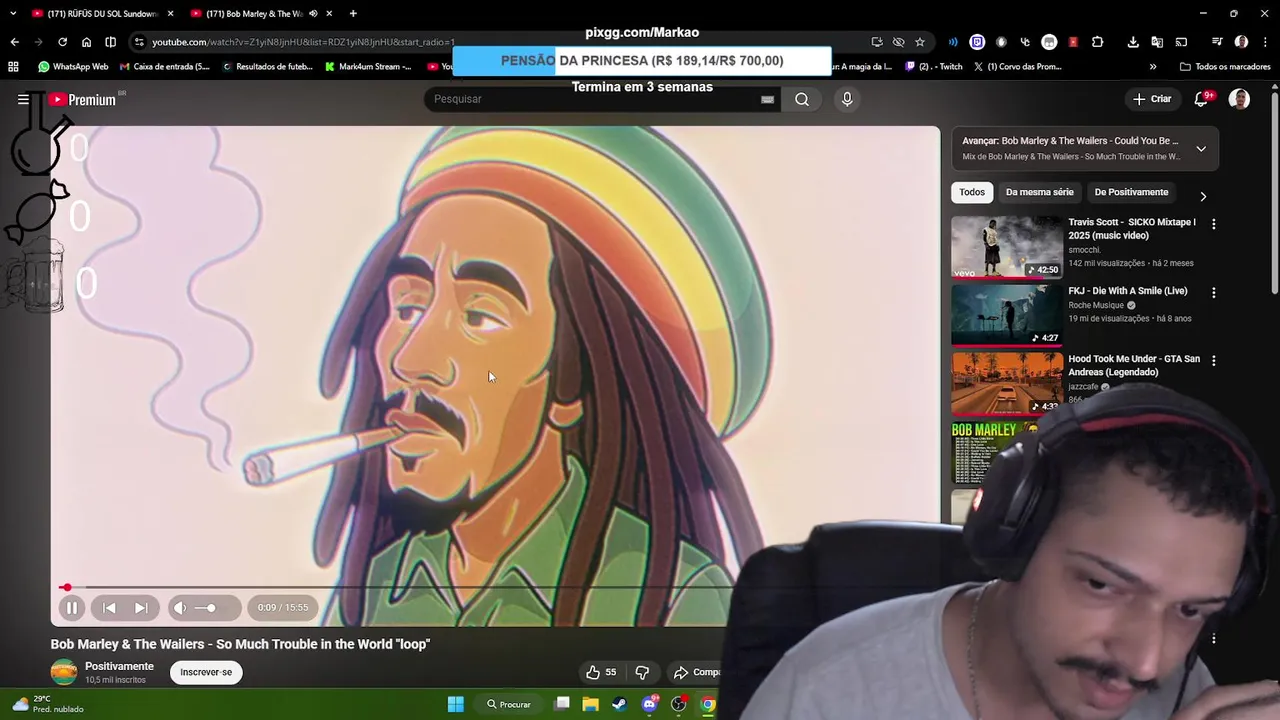
Task: Go back with browser back arrow
Action: (14, 42)
